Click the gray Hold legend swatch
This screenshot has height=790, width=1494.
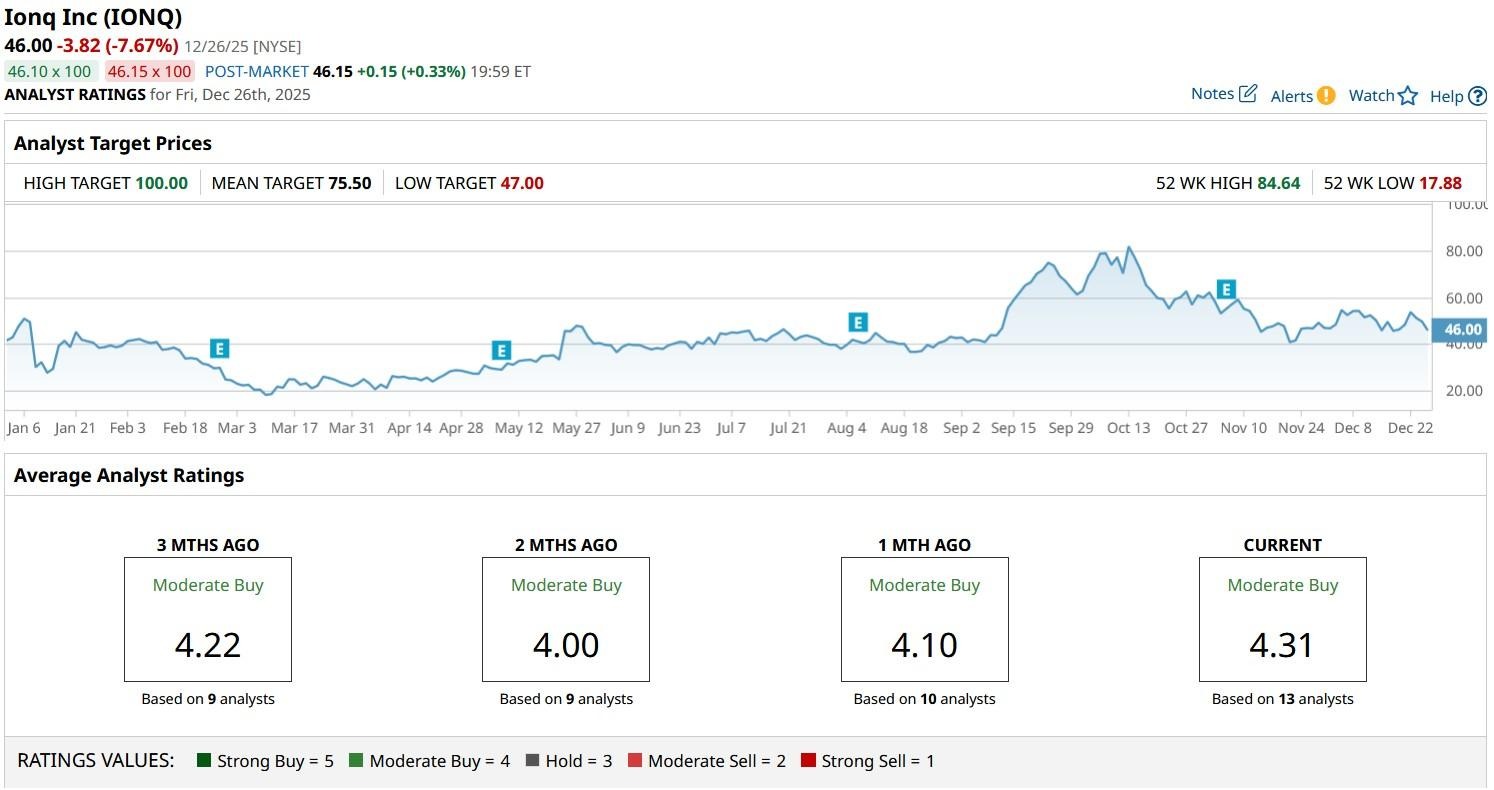point(532,761)
